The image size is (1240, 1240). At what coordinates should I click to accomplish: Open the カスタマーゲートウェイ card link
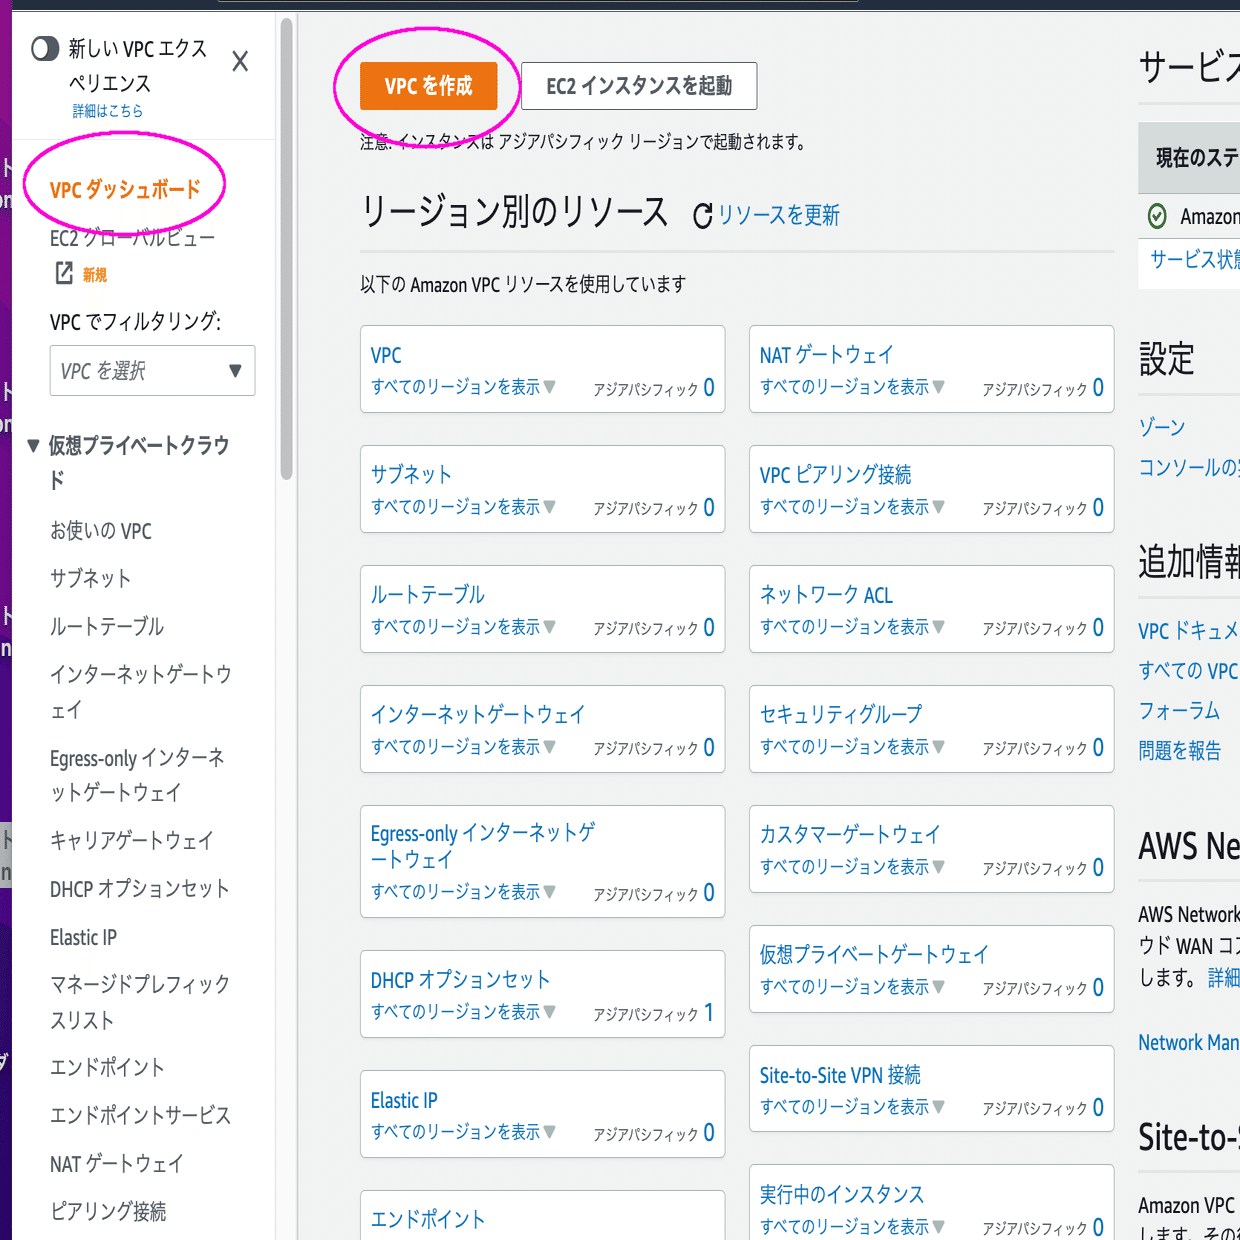[x=850, y=834]
